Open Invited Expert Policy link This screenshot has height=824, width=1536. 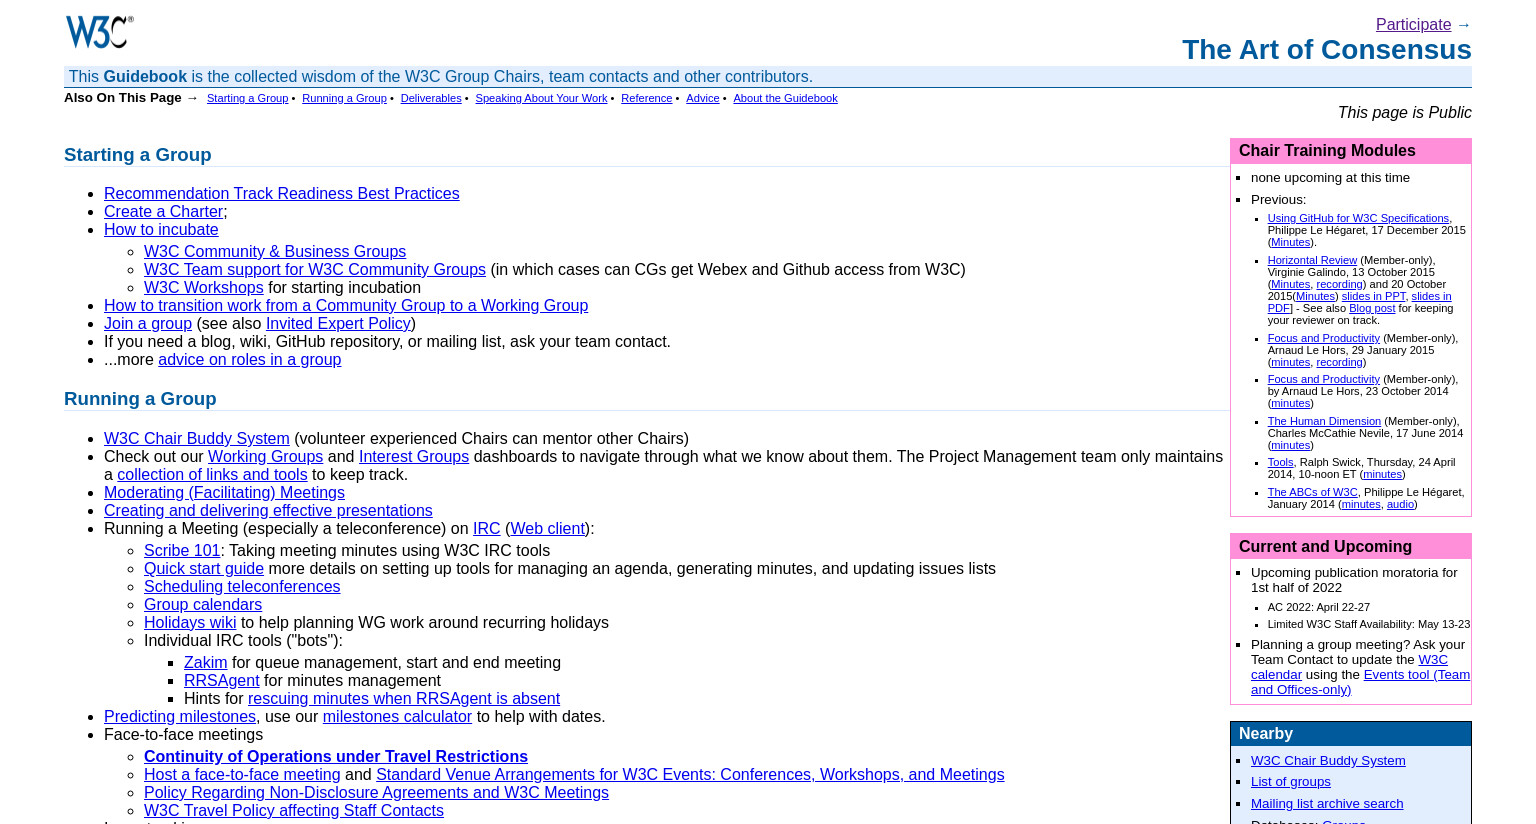coord(338,324)
